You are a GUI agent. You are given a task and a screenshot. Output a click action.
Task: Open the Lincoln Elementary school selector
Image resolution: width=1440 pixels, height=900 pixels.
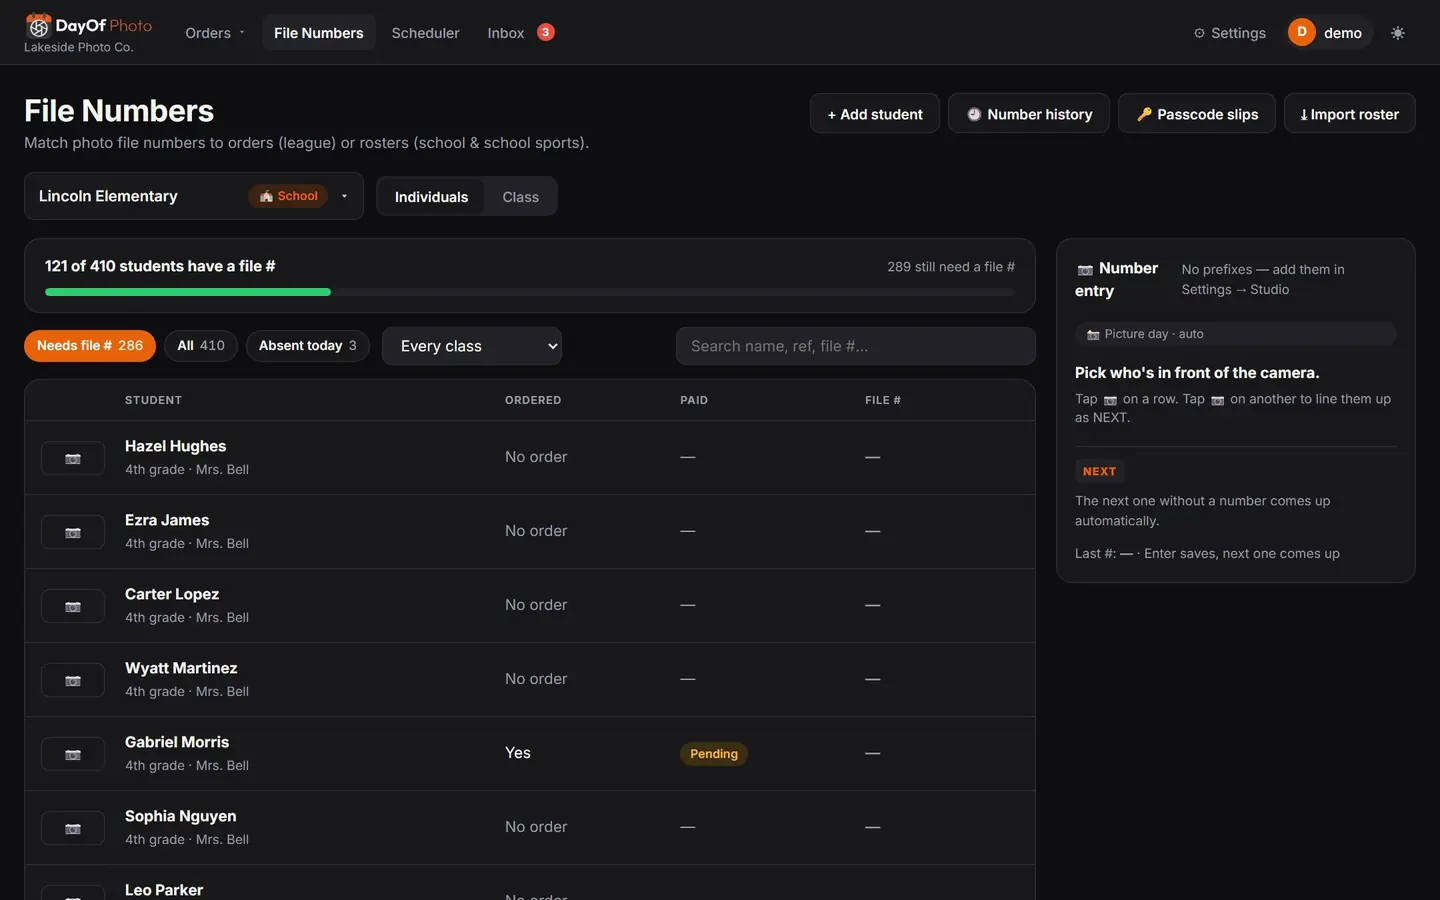[x=194, y=196]
